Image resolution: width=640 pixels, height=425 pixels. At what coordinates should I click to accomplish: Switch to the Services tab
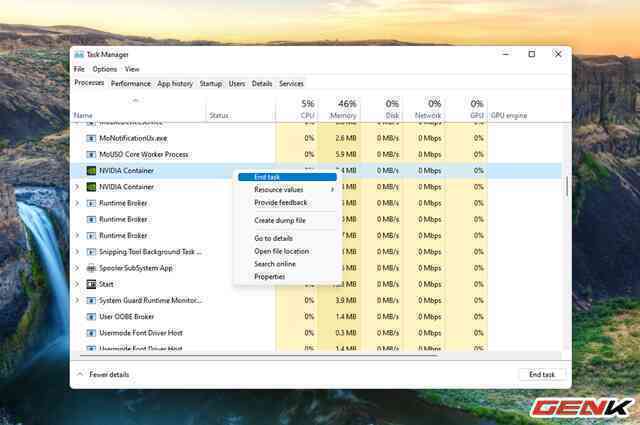[291, 84]
